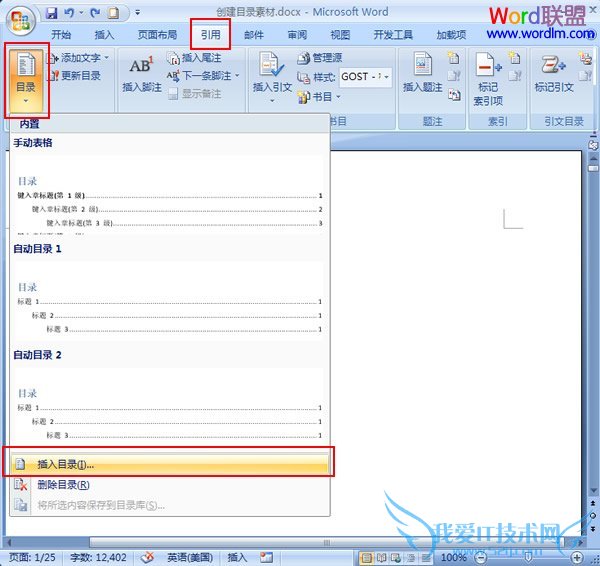Image resolution: width=600 pixels, height=566 pixels.
Task: Click insert table of figures icon in 题注 group
Action: click(x=453, y=58)
